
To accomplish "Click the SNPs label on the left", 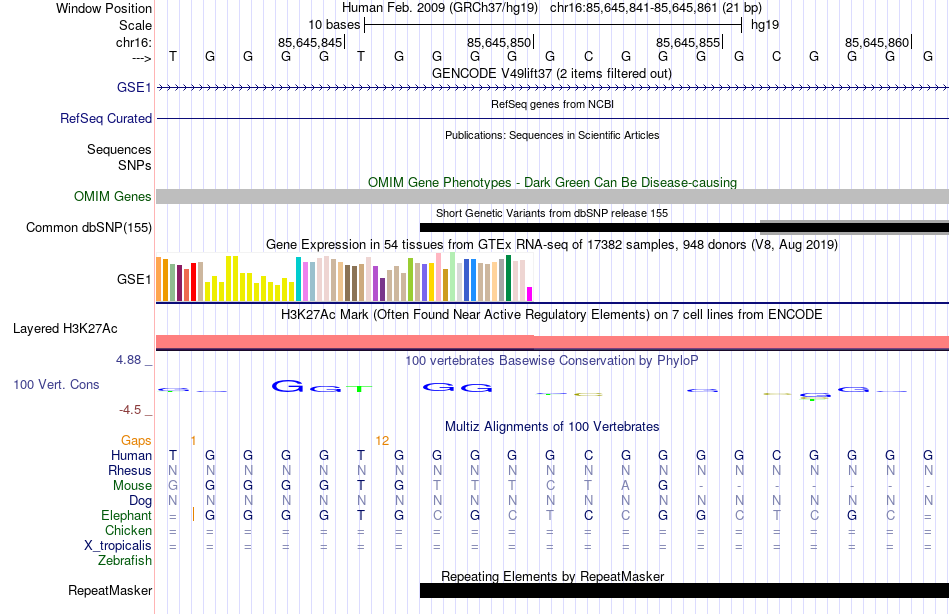I will pyautogui.click(x=135, y=165).
